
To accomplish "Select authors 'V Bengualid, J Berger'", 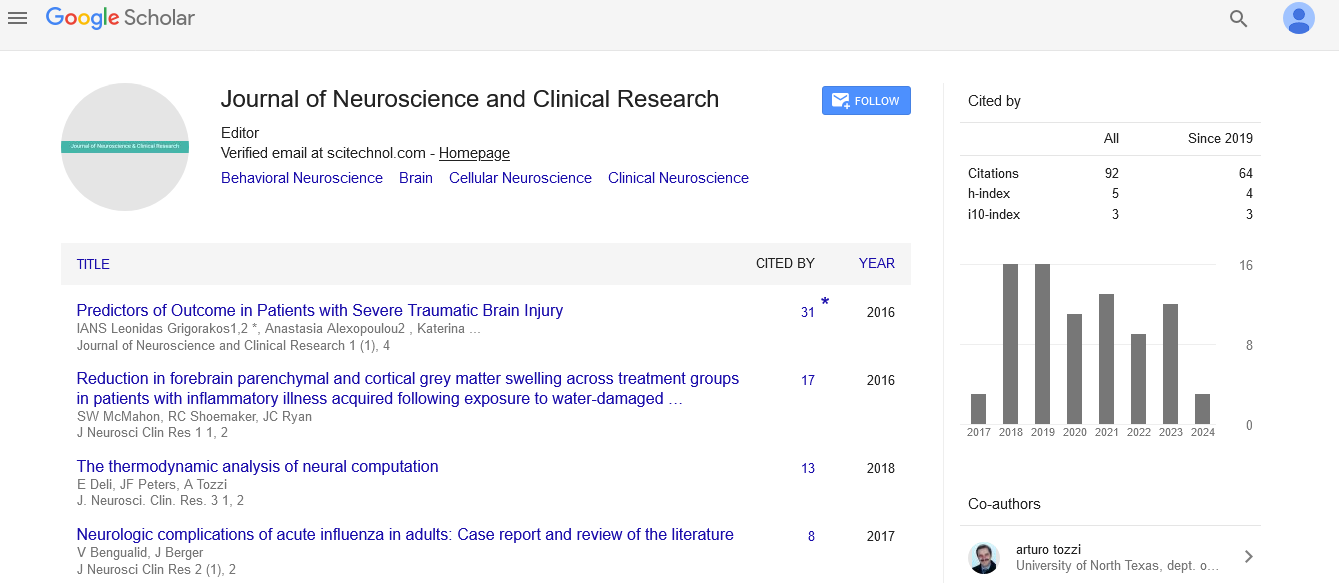I will [x=140, y=553].
